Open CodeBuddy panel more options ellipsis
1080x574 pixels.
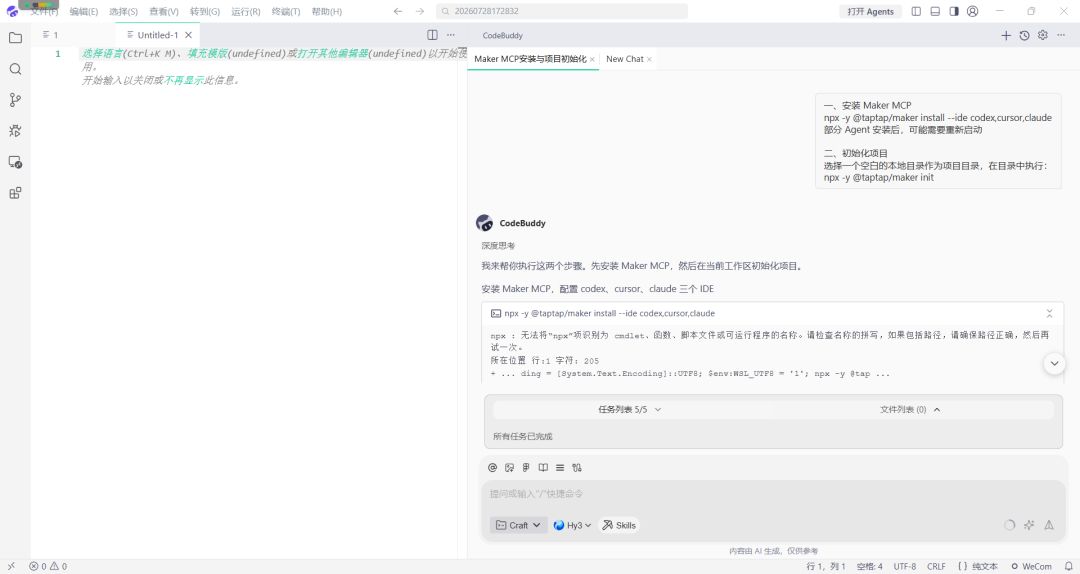pos(1061,35)
